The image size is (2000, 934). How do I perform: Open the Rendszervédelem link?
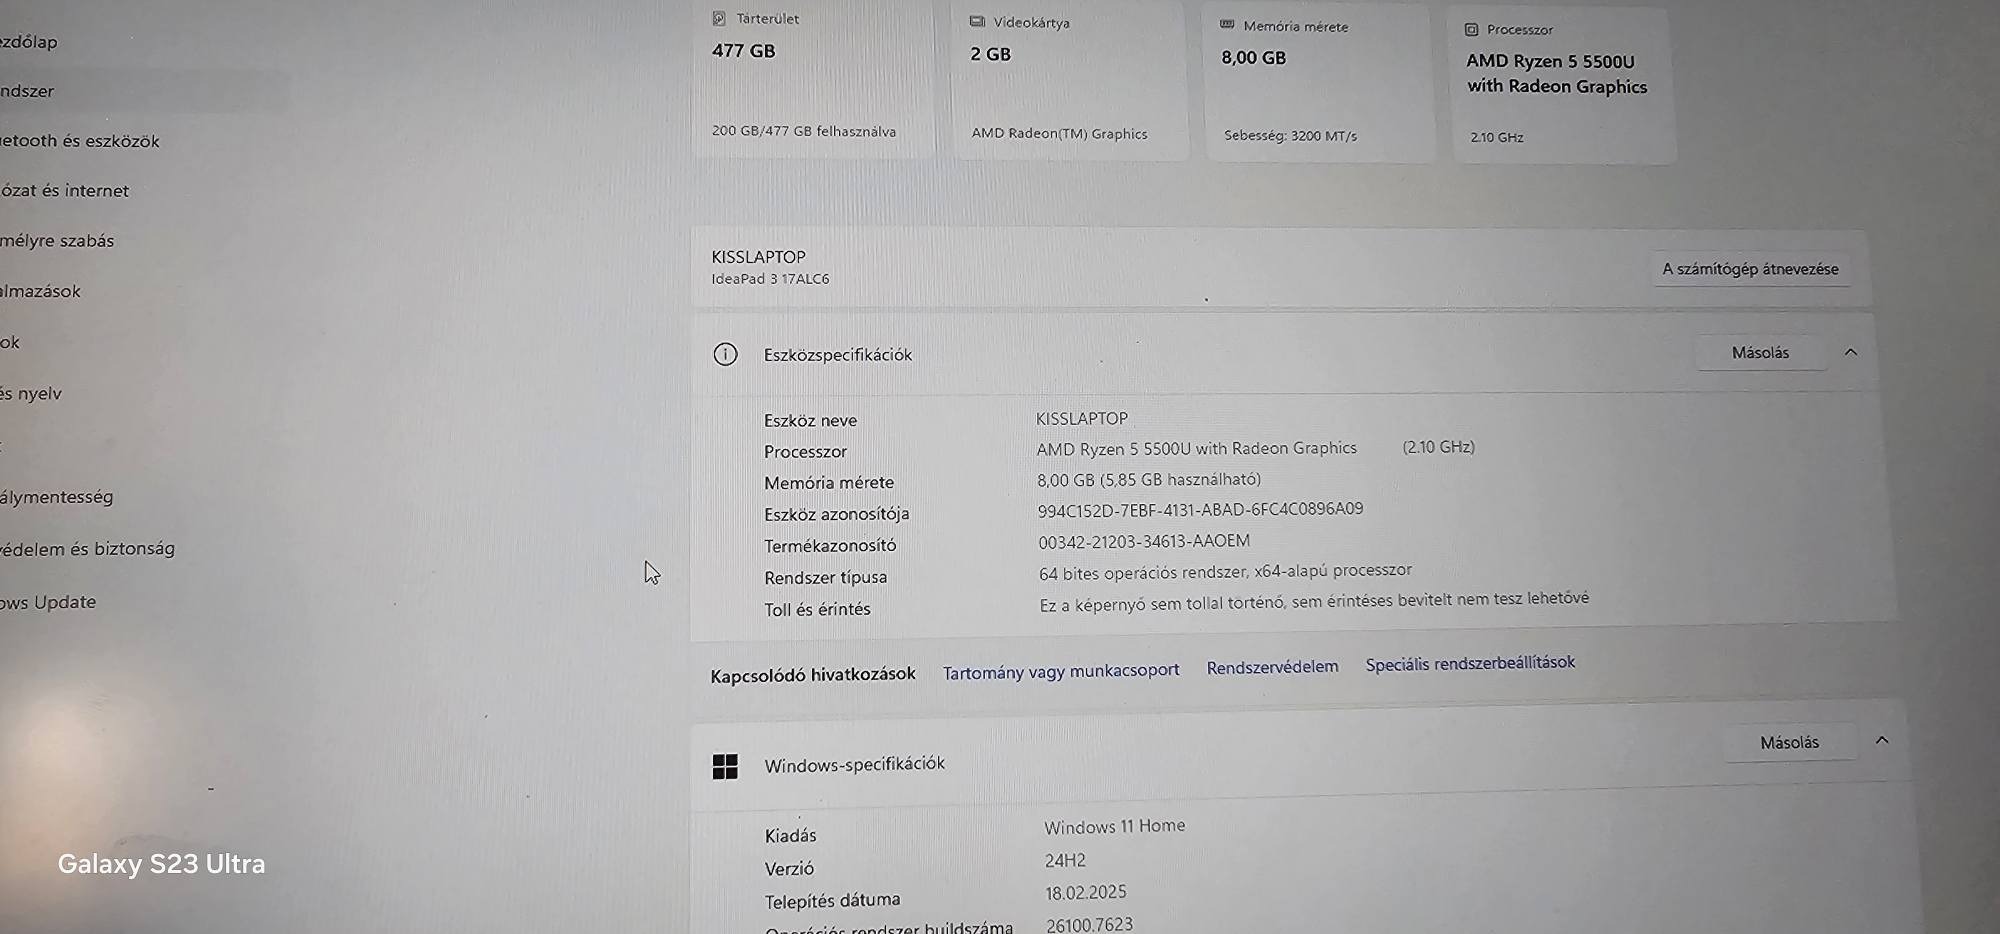1272,667
